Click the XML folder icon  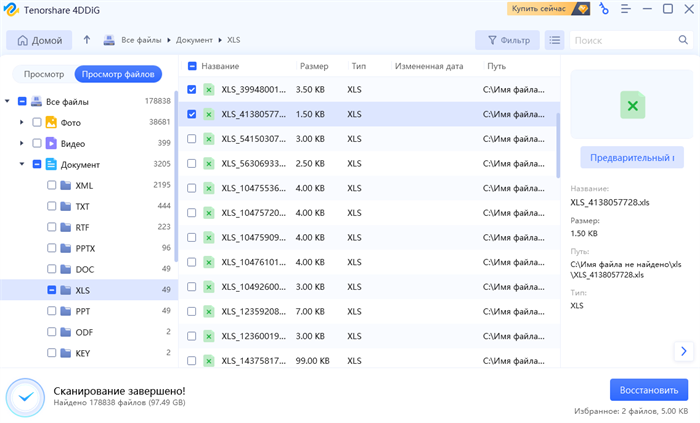click(66, 185)
